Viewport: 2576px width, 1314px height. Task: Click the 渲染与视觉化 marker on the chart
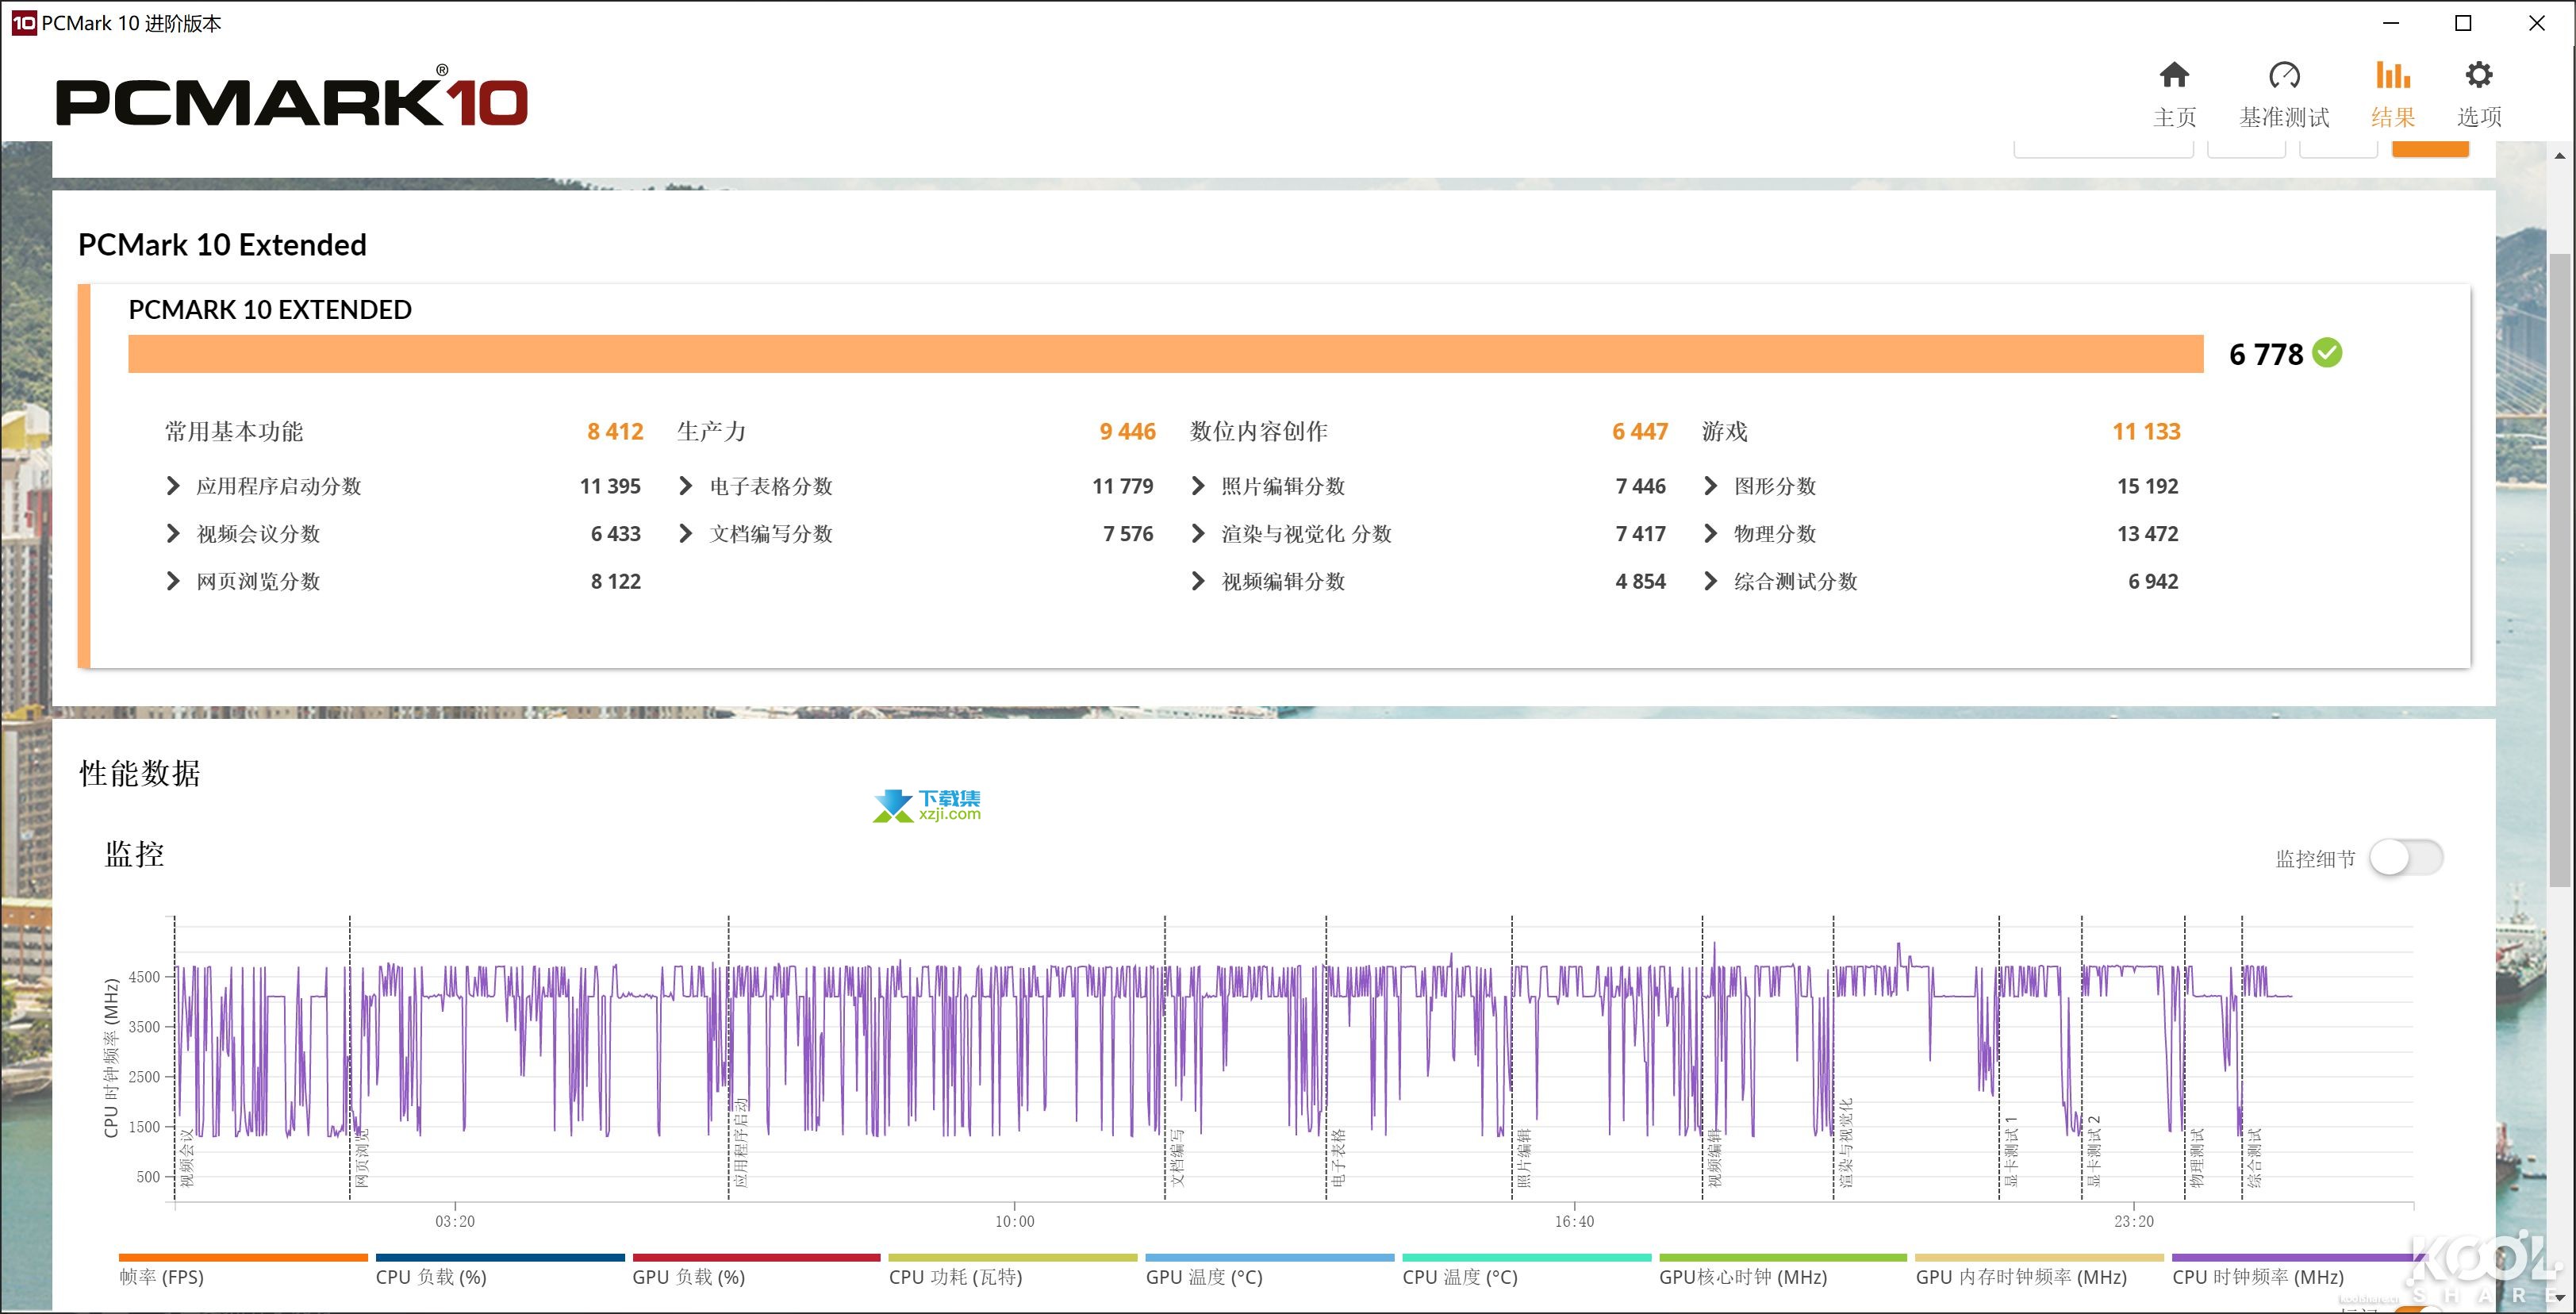click(x=1846, y=1143)
